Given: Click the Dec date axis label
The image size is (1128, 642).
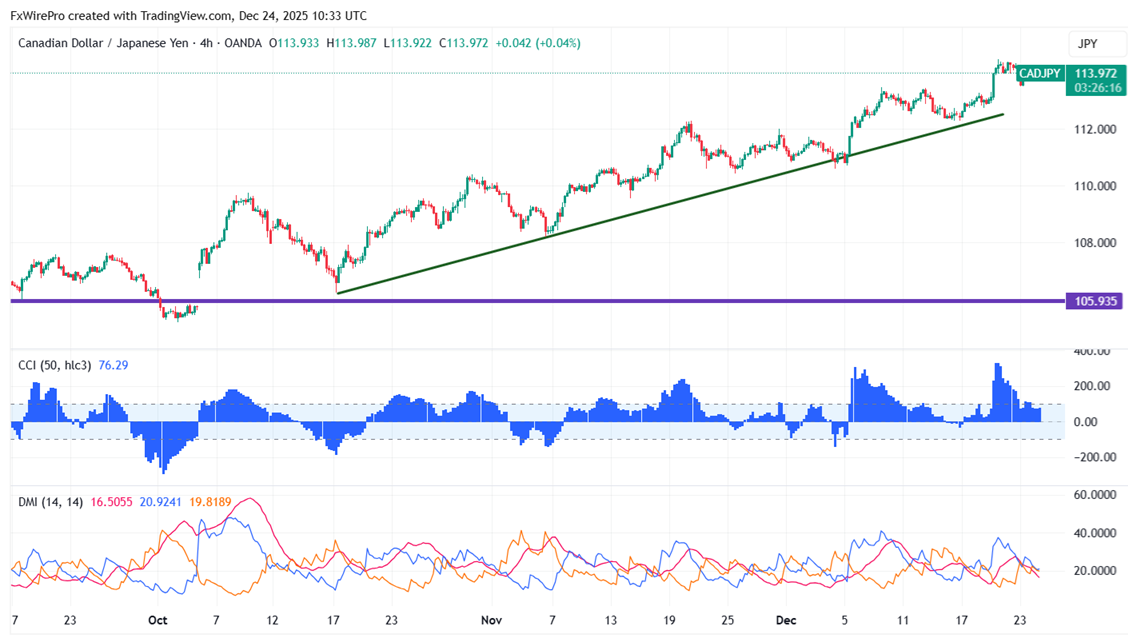Looking at the screenshot, I should pyautogui.click(x=786, y=620).
